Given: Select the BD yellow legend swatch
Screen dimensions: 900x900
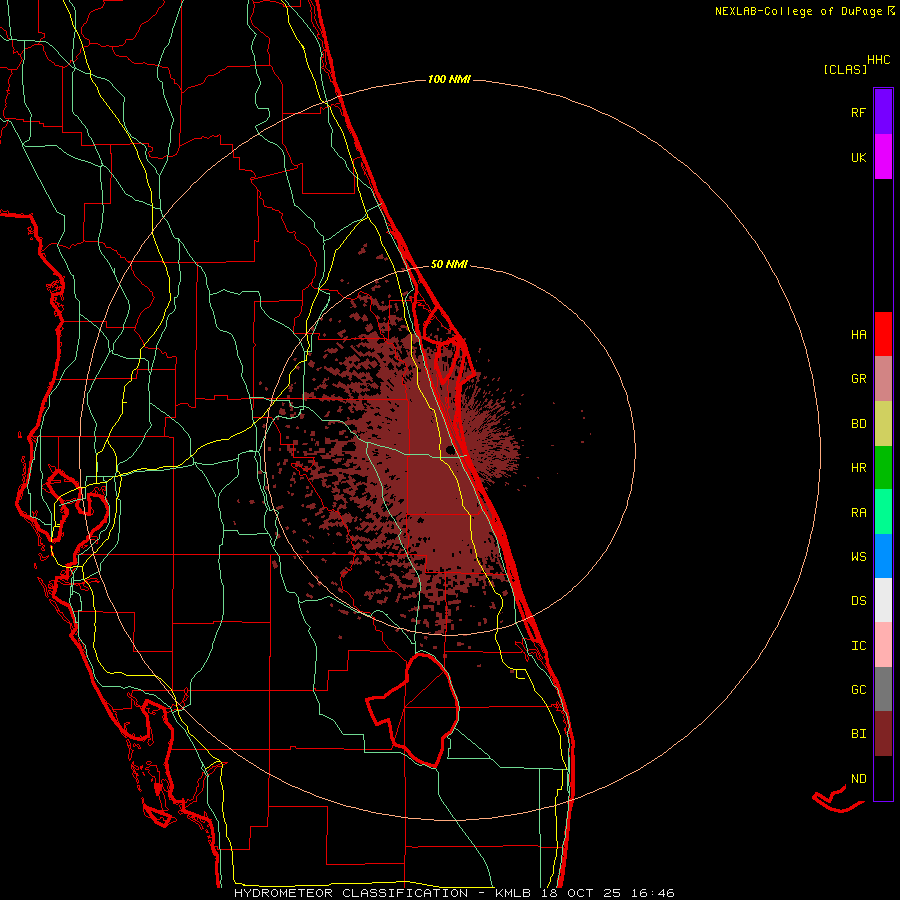Looking at the screenshot, I should [x=883, y=423].
